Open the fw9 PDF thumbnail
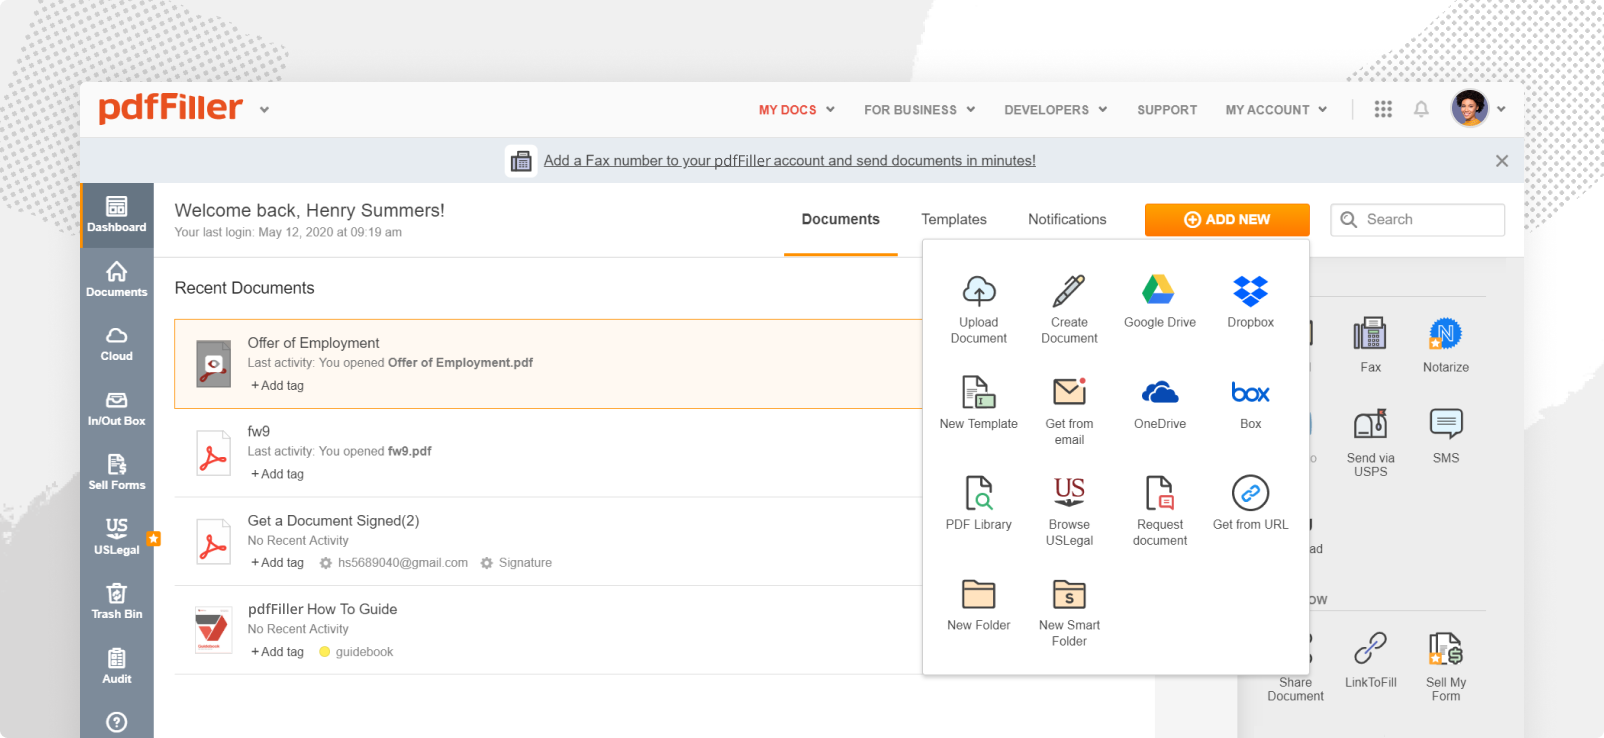This screenshot has height=738, width=1604. click(214, 453)
